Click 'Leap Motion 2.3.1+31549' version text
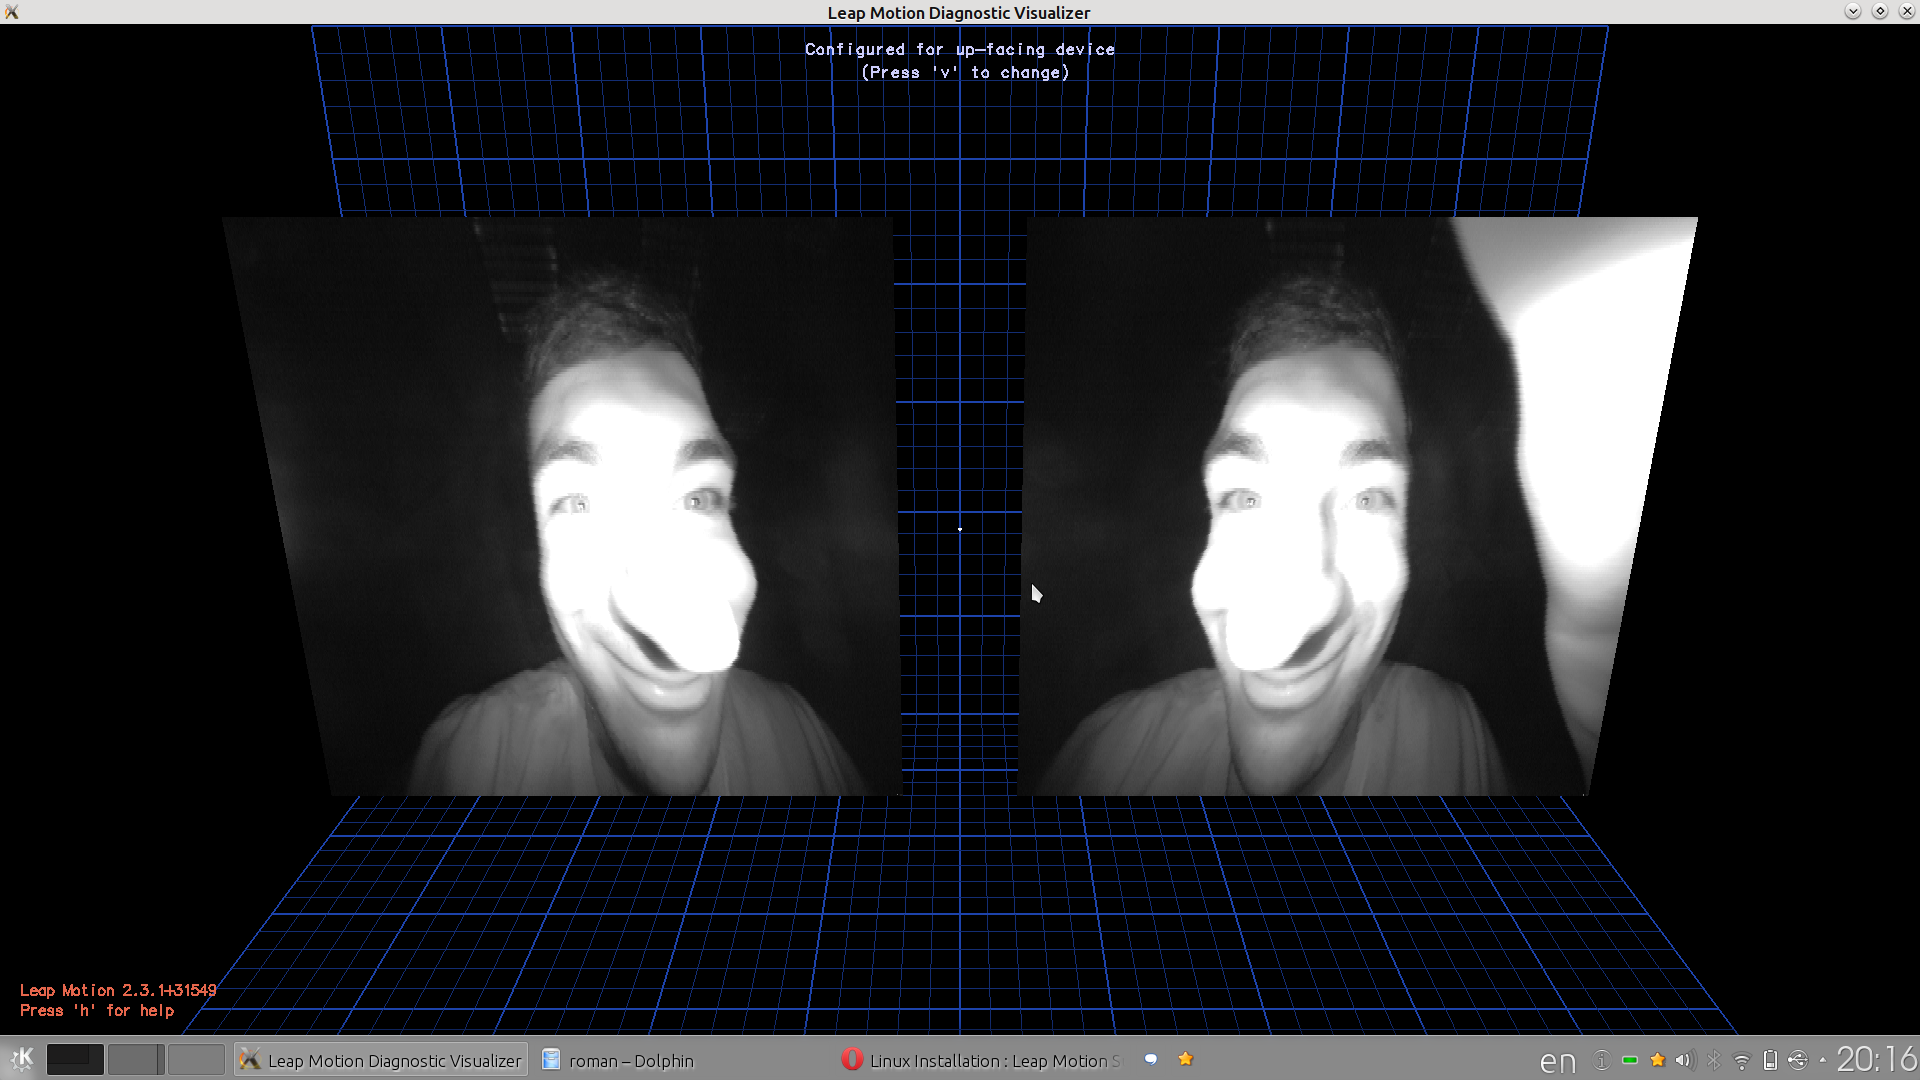Viewport: 1920px width, 1080px height. click(x=118, y=990)
